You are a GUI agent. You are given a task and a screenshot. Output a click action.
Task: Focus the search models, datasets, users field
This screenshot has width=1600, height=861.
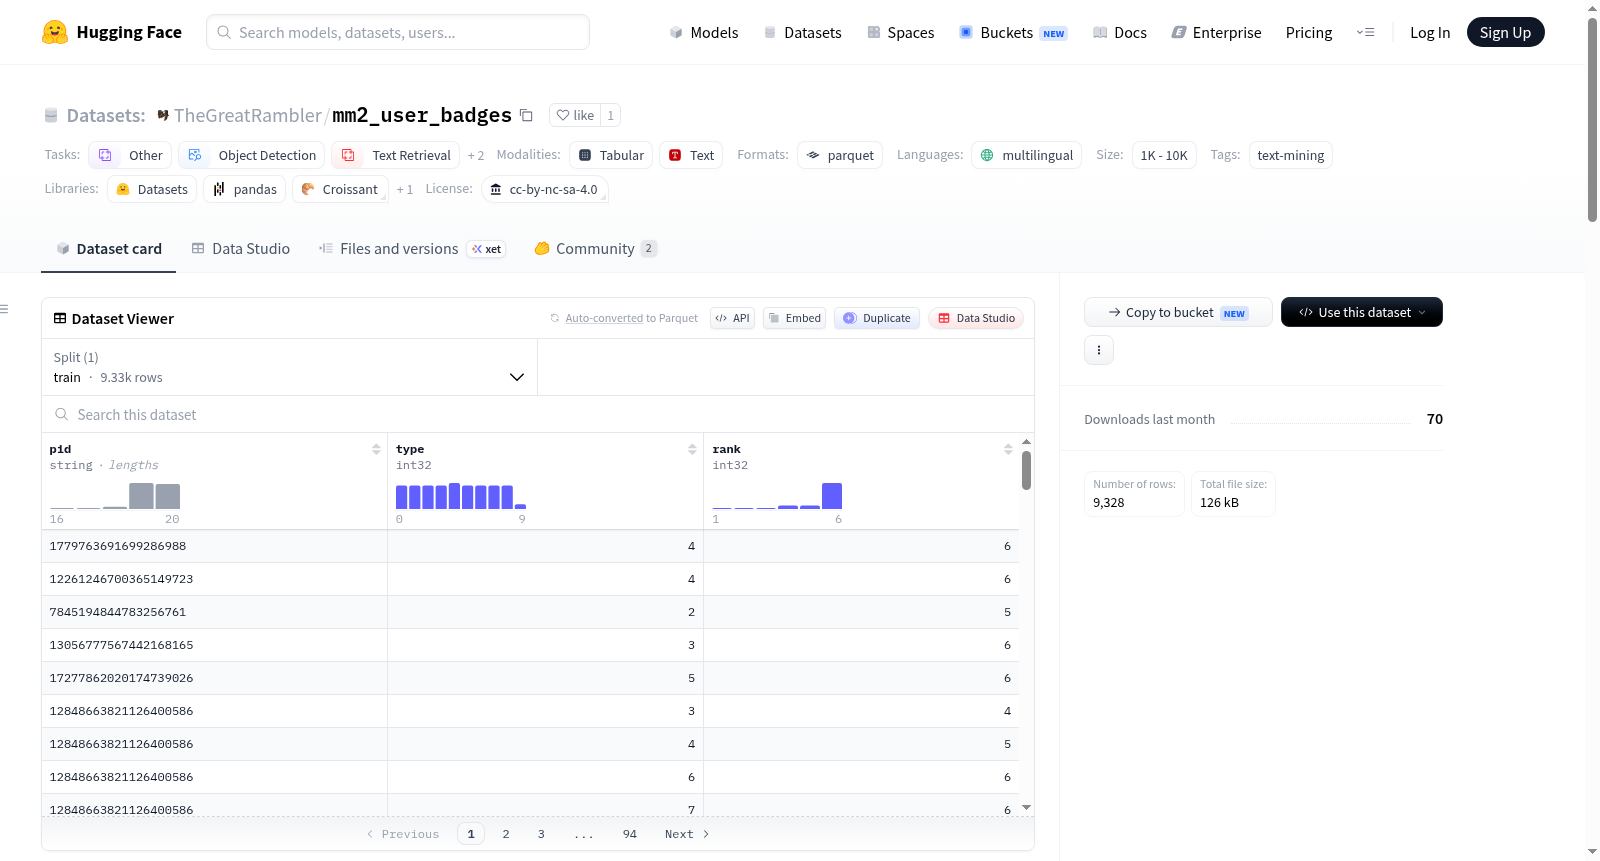pyautogui.click(x=398, y=32)
